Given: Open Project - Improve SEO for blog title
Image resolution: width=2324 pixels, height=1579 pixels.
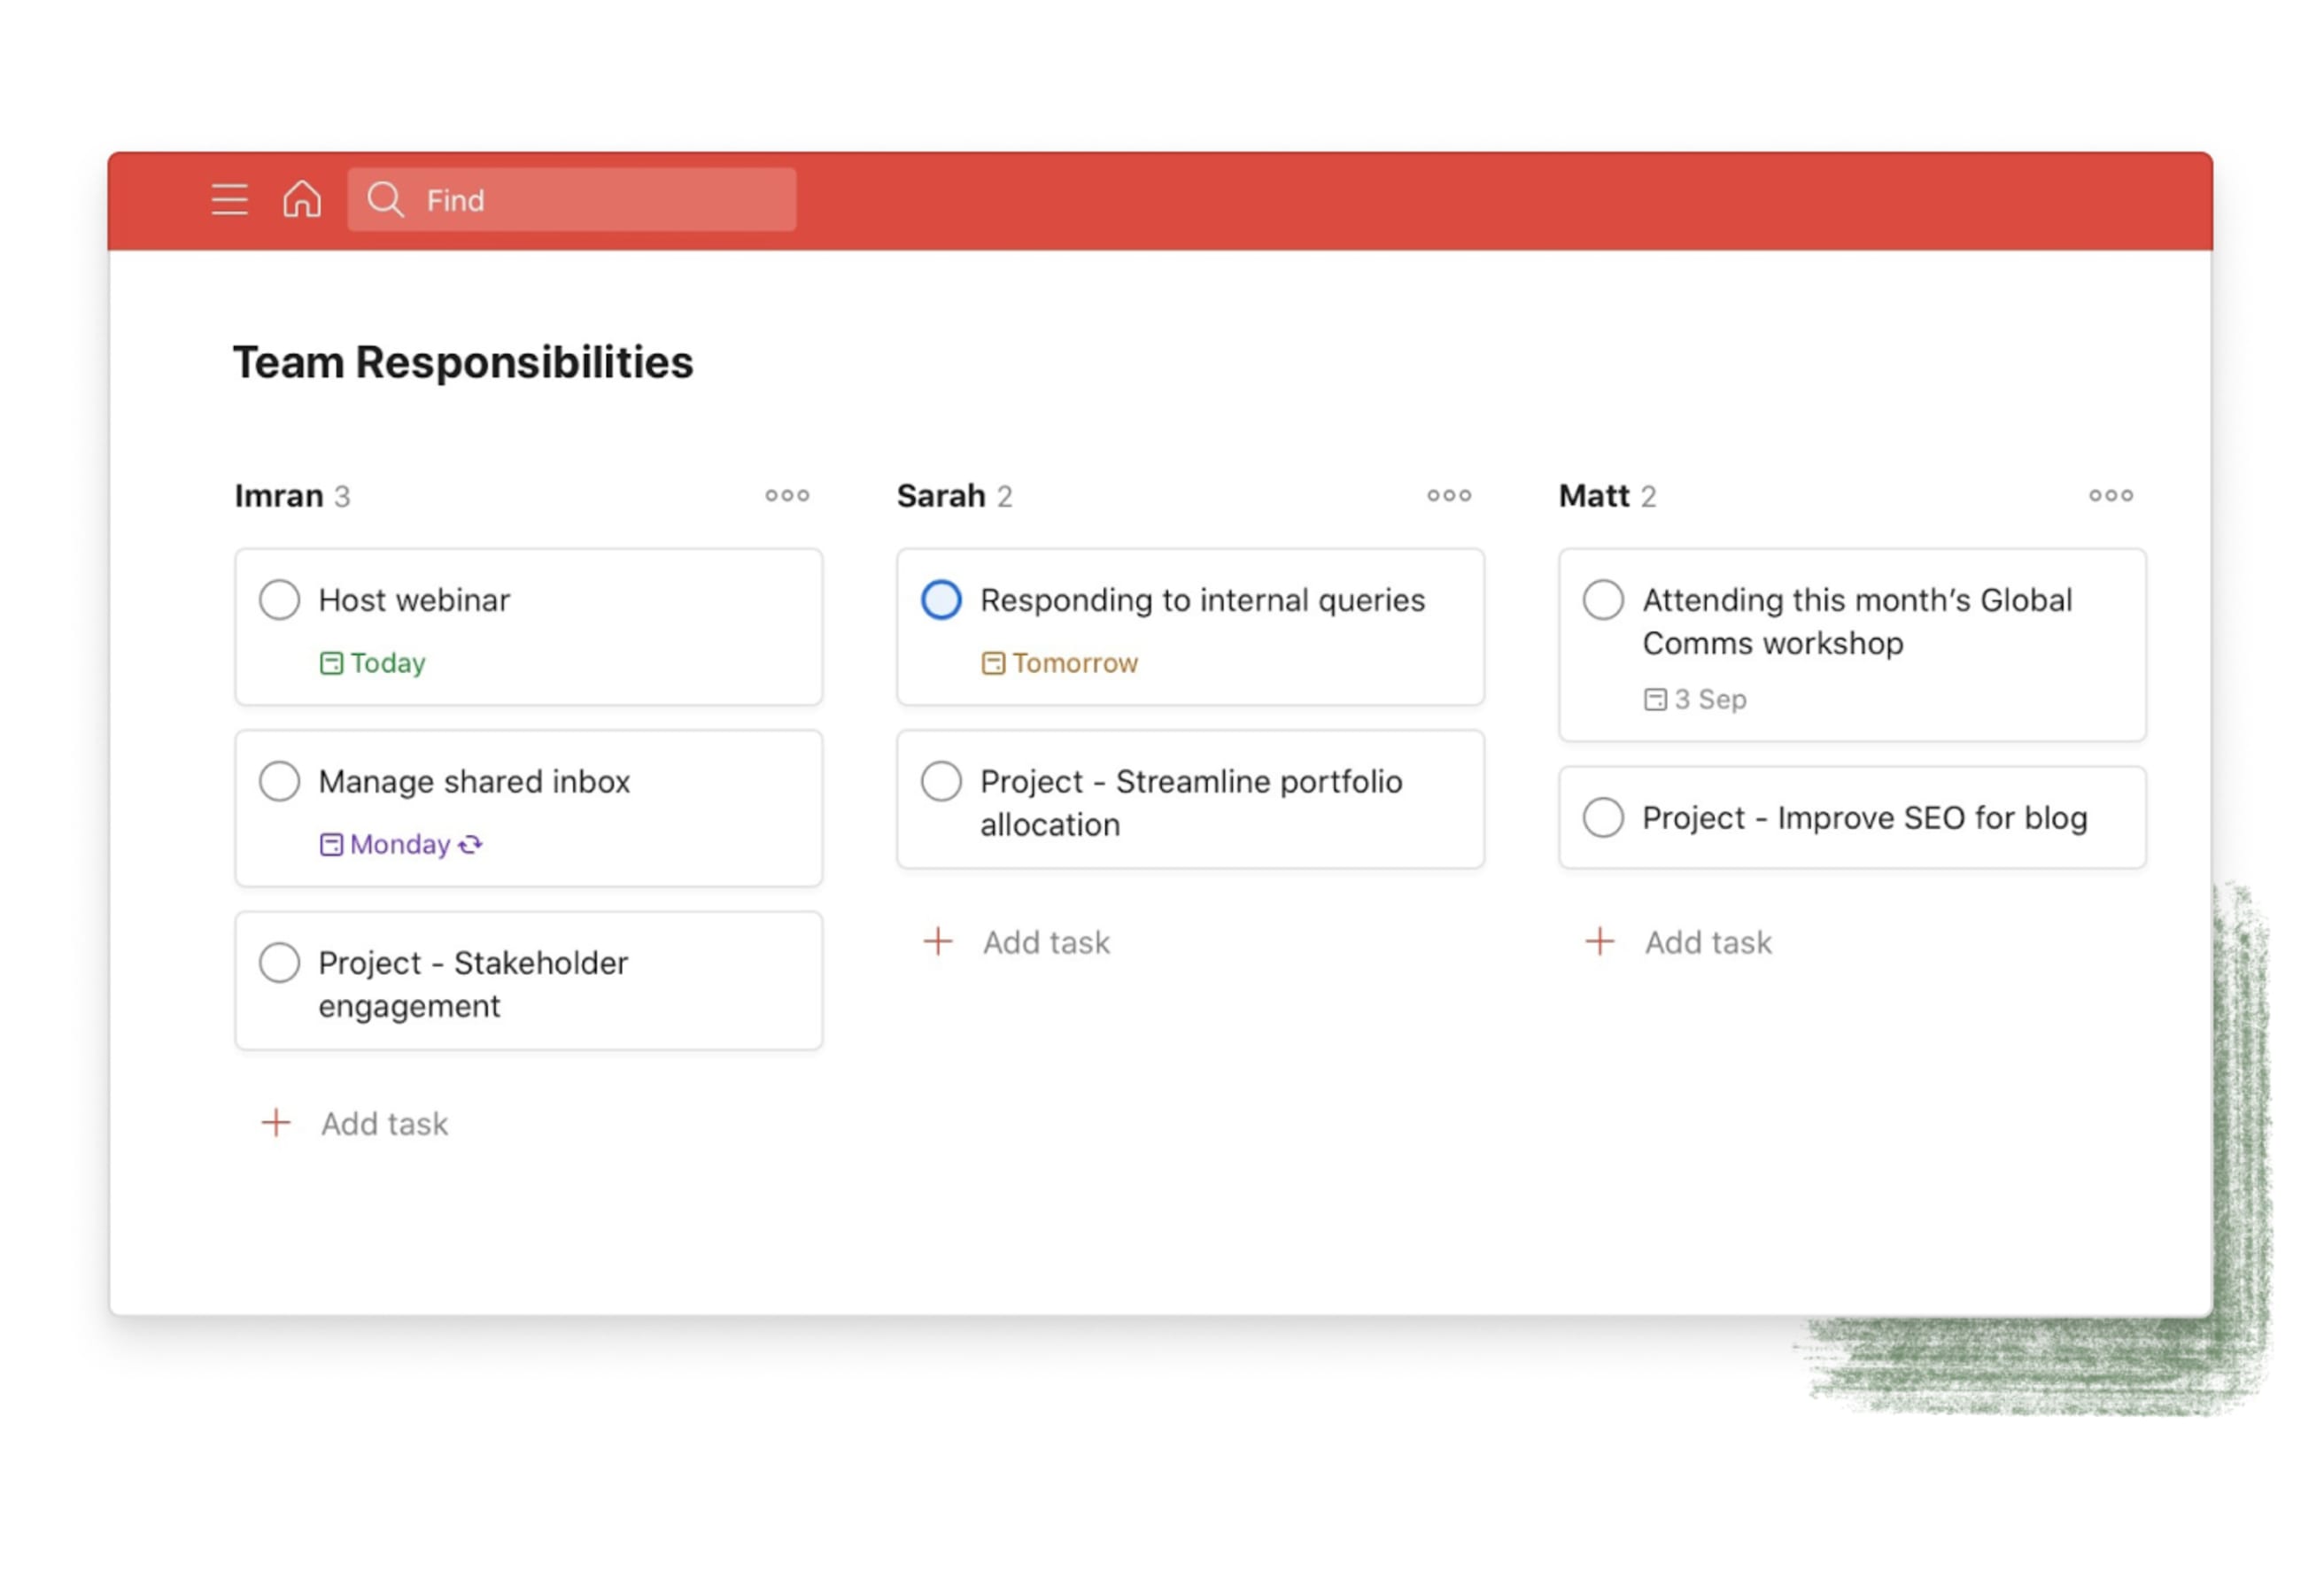Looking at the screenshot, I should pyautogui.click(x=1865, y=818).
